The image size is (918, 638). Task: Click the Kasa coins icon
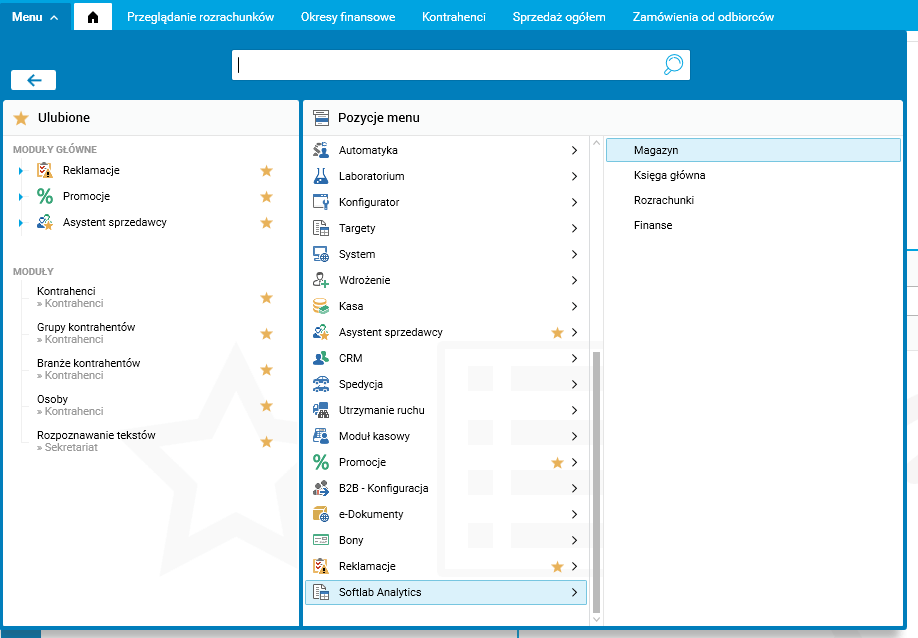pyautogui.click(x=321, y=306)
